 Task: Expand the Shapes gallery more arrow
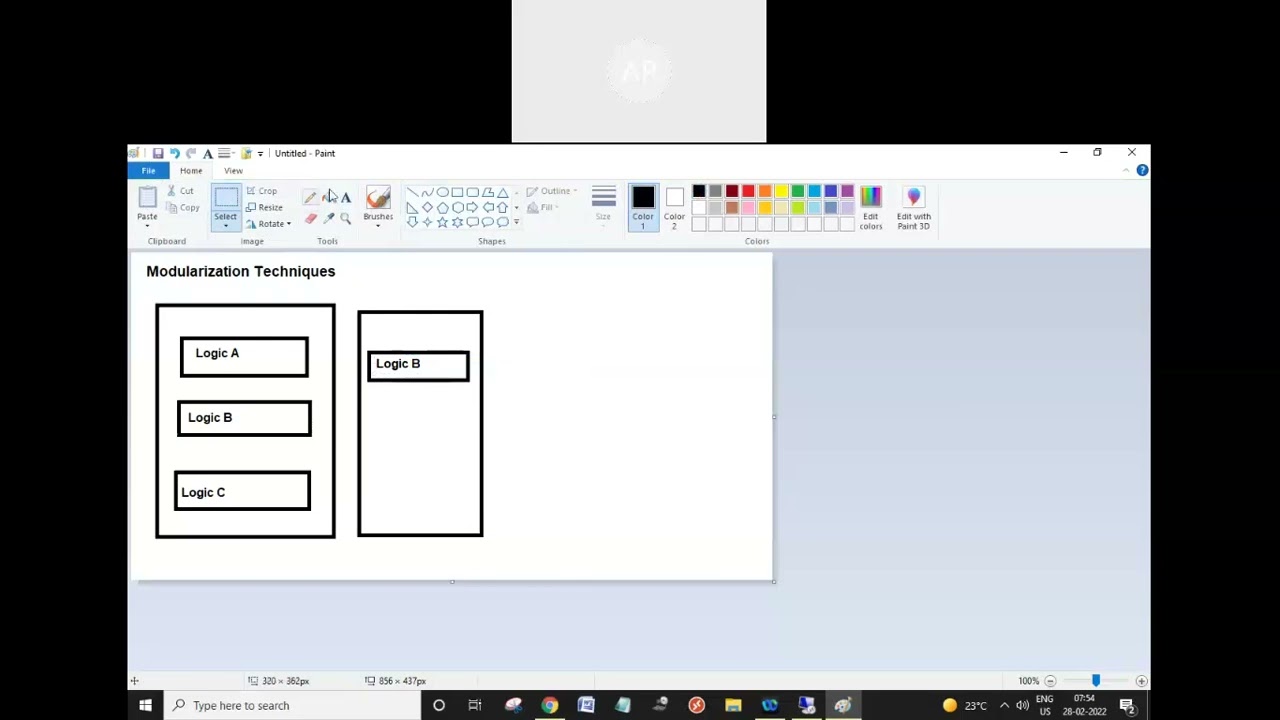point(516,222)
